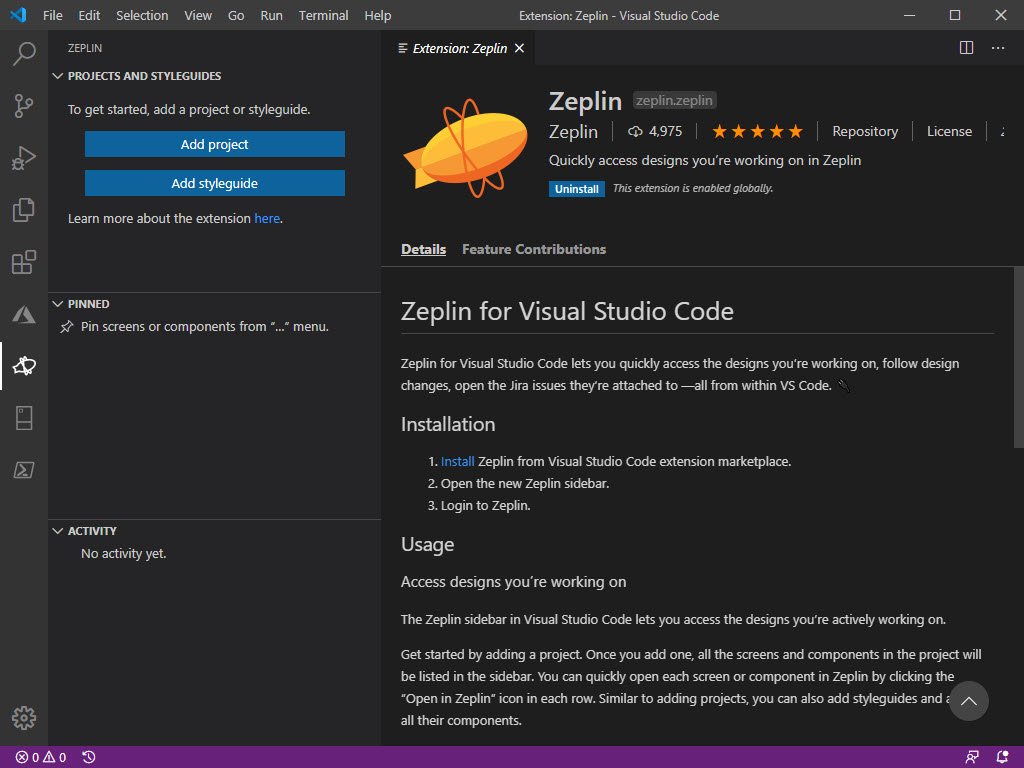This screenshot has width=1024, height=768.
Task: Open the Source Control view
Action: (x=24, y=105)
